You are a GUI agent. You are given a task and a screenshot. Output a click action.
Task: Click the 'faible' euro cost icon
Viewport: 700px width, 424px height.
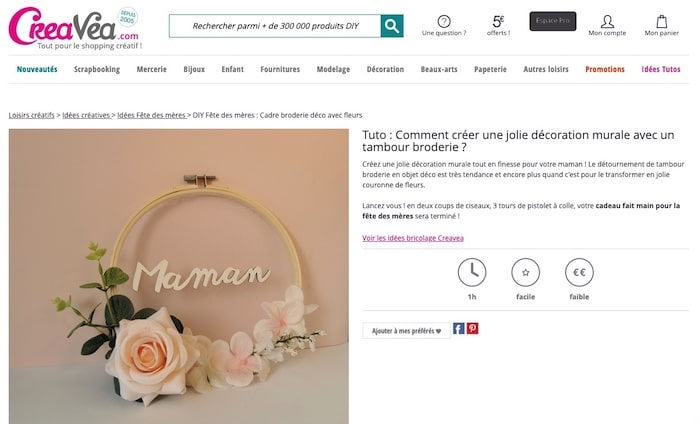tap(578, 273)
